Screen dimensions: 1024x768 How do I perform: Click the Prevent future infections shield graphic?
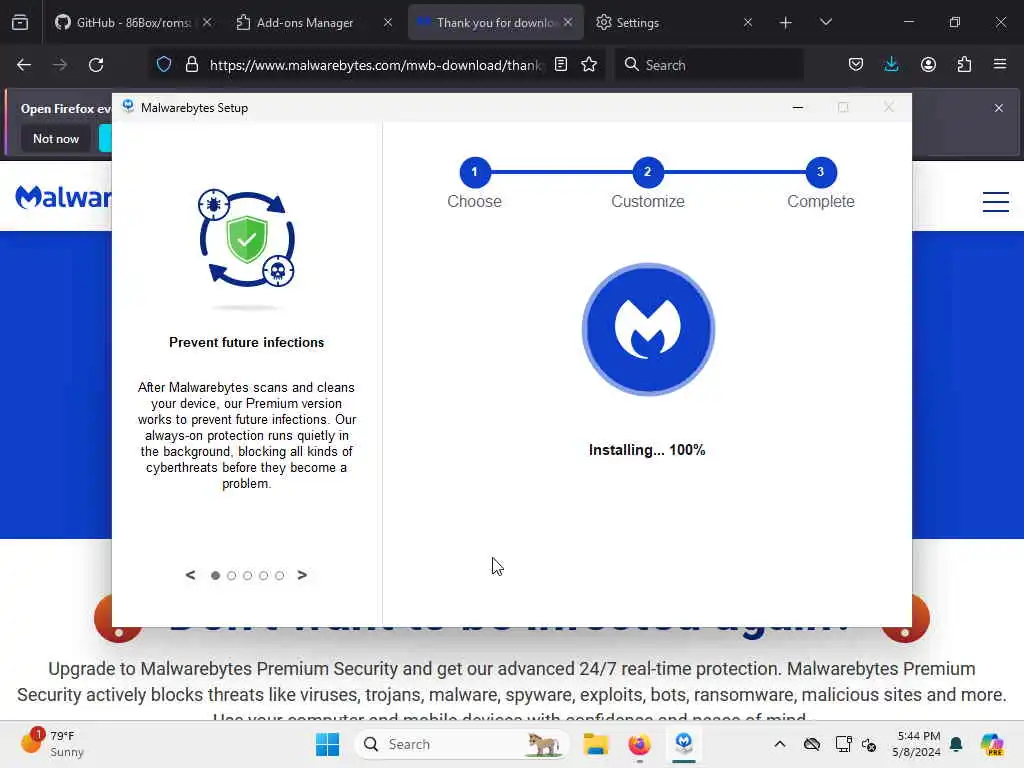(x=247, y=239)
